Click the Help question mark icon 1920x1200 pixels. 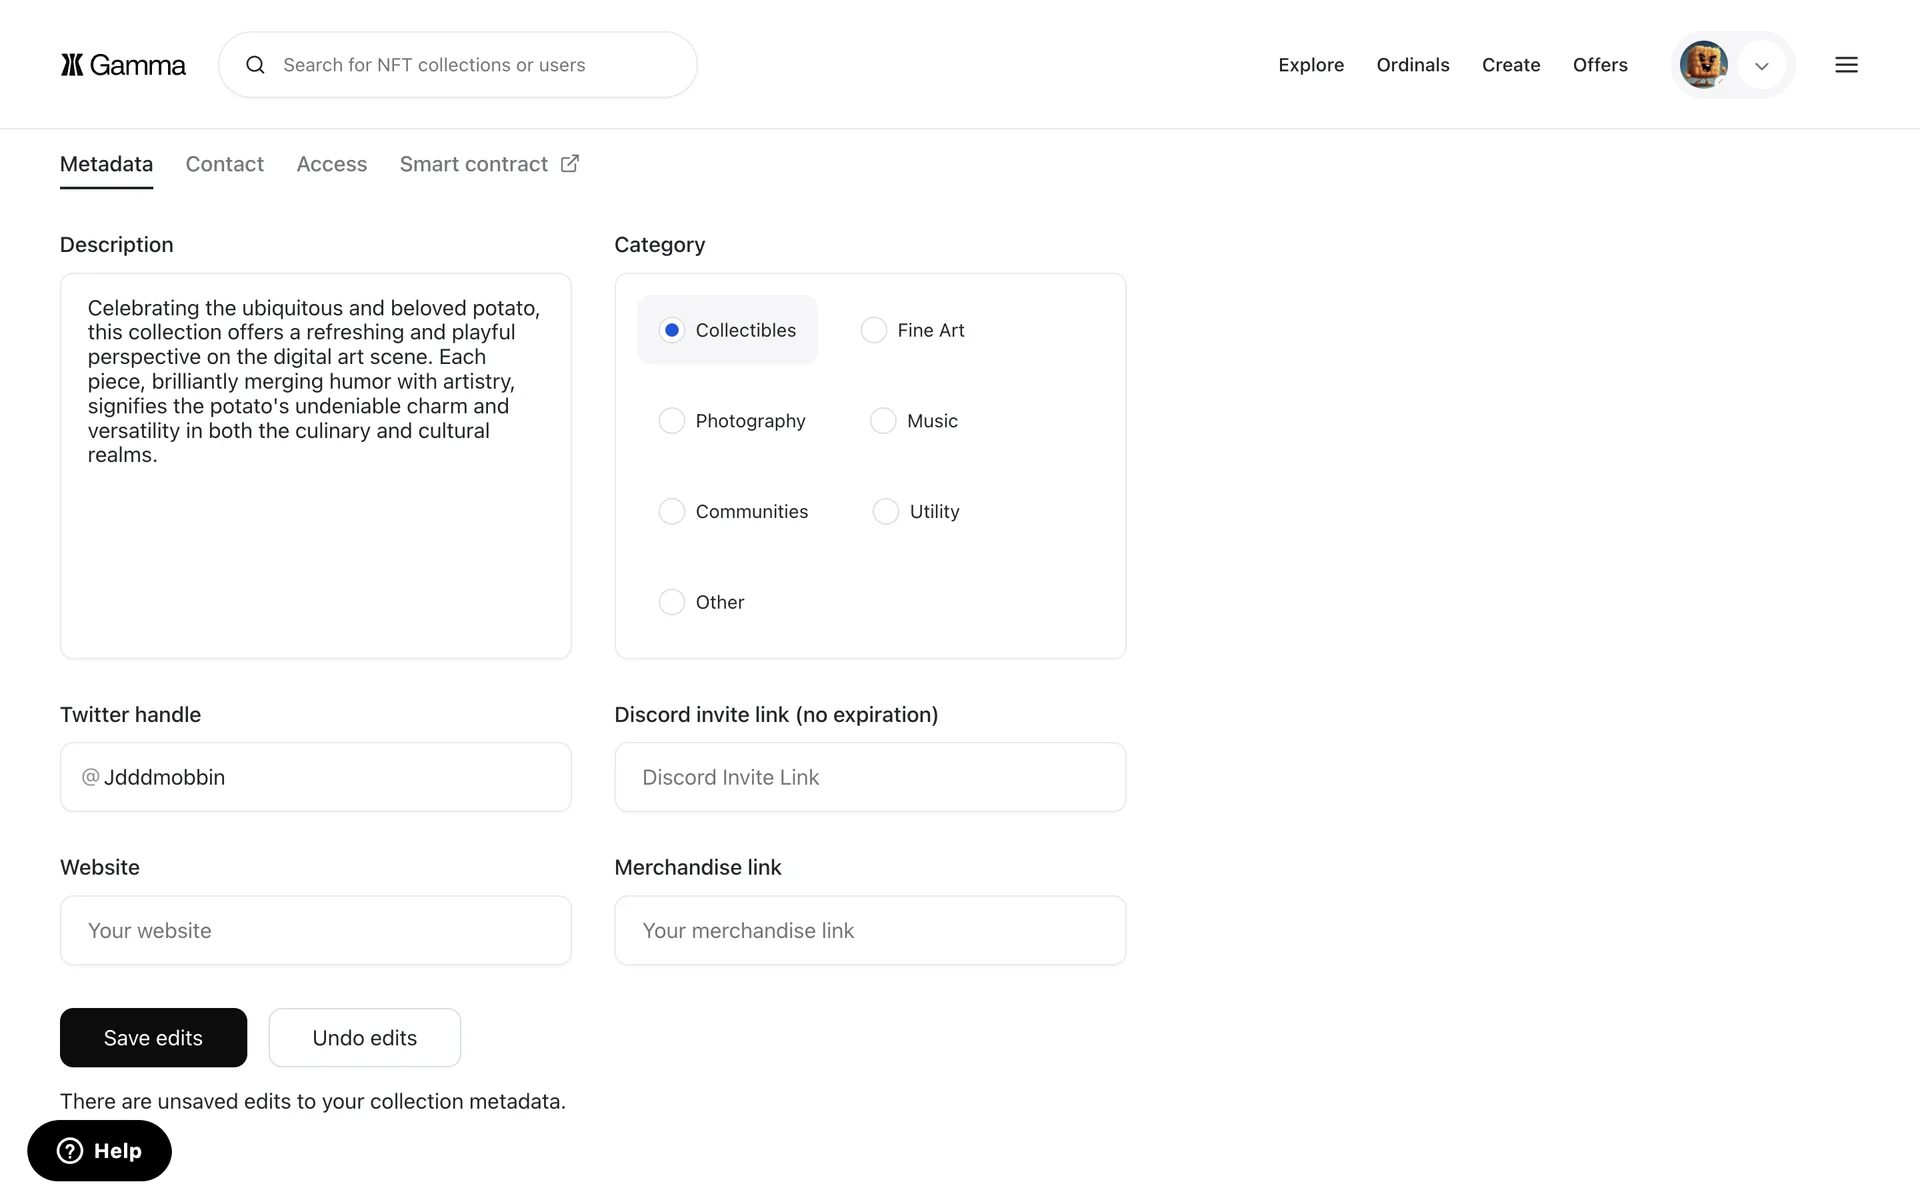click(x=70, y=1151)
